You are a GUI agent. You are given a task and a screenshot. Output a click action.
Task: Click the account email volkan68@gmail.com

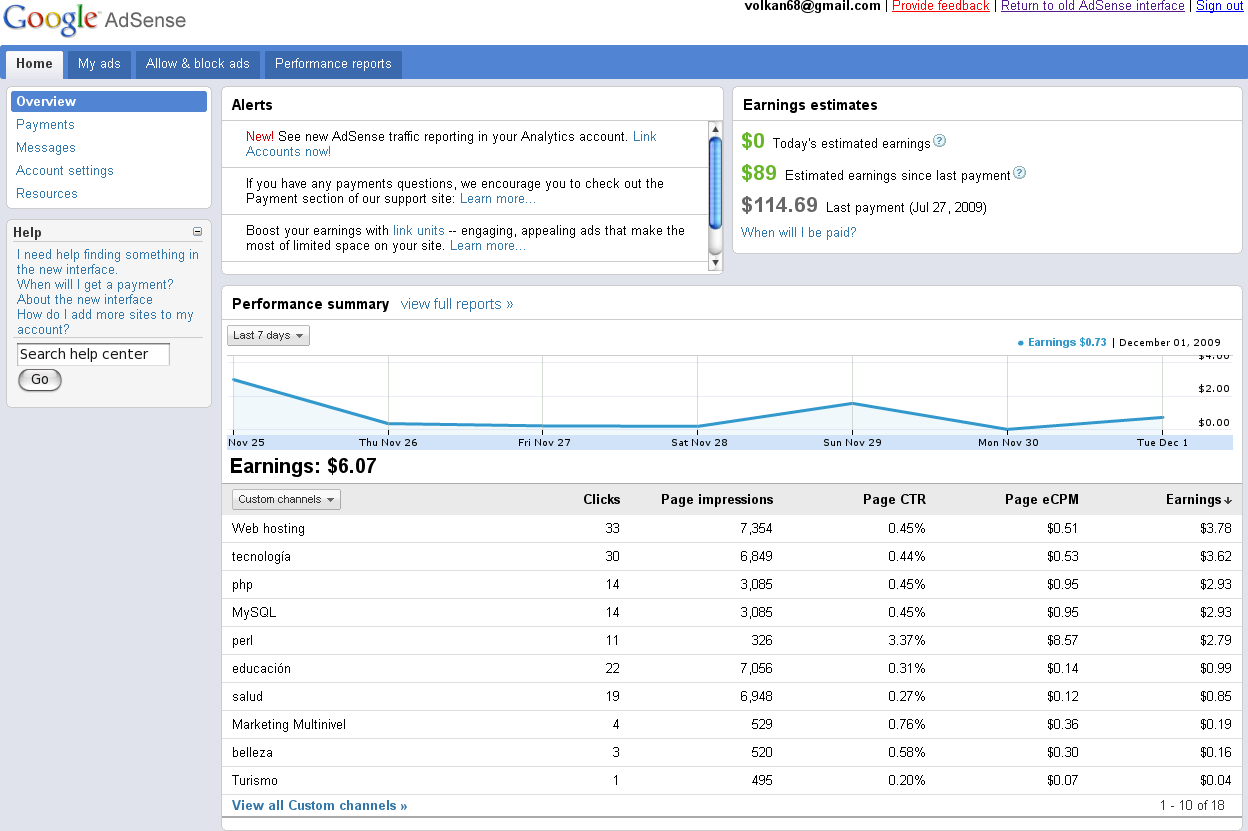[813, 6]
